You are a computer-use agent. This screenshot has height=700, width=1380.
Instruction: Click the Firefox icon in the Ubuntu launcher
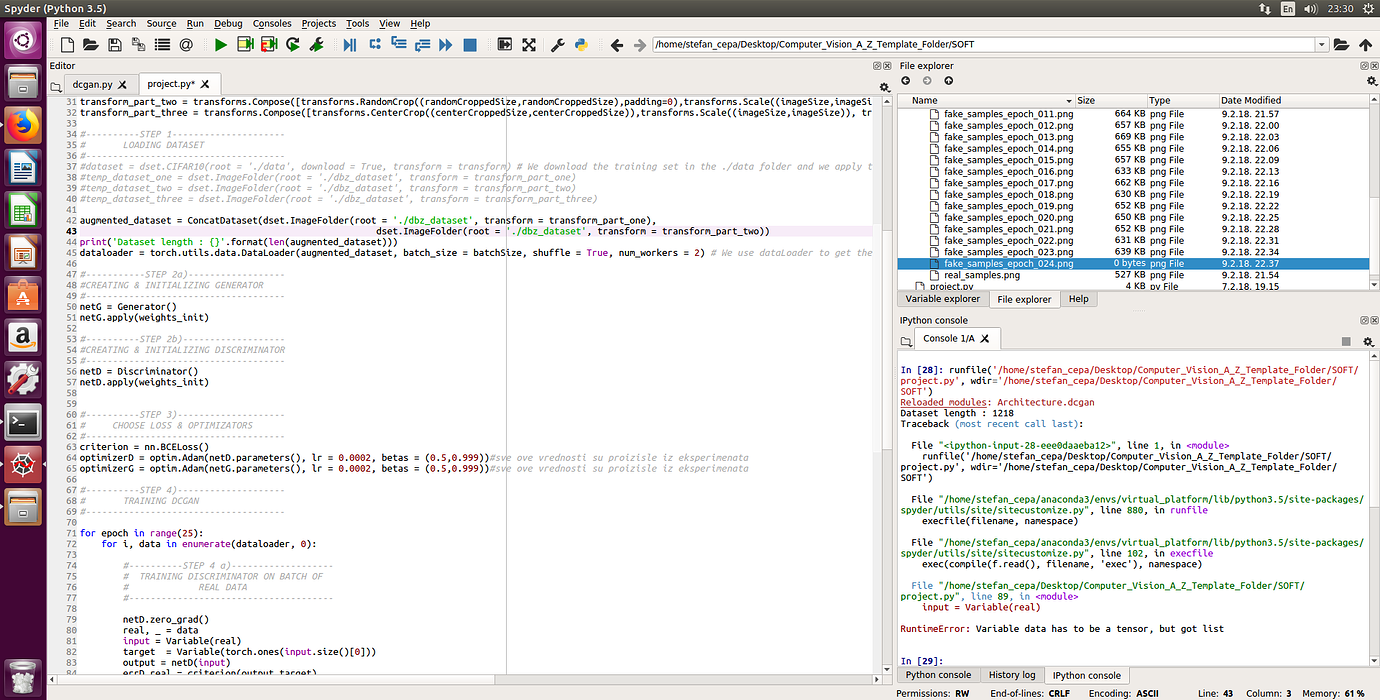(22, 125)
